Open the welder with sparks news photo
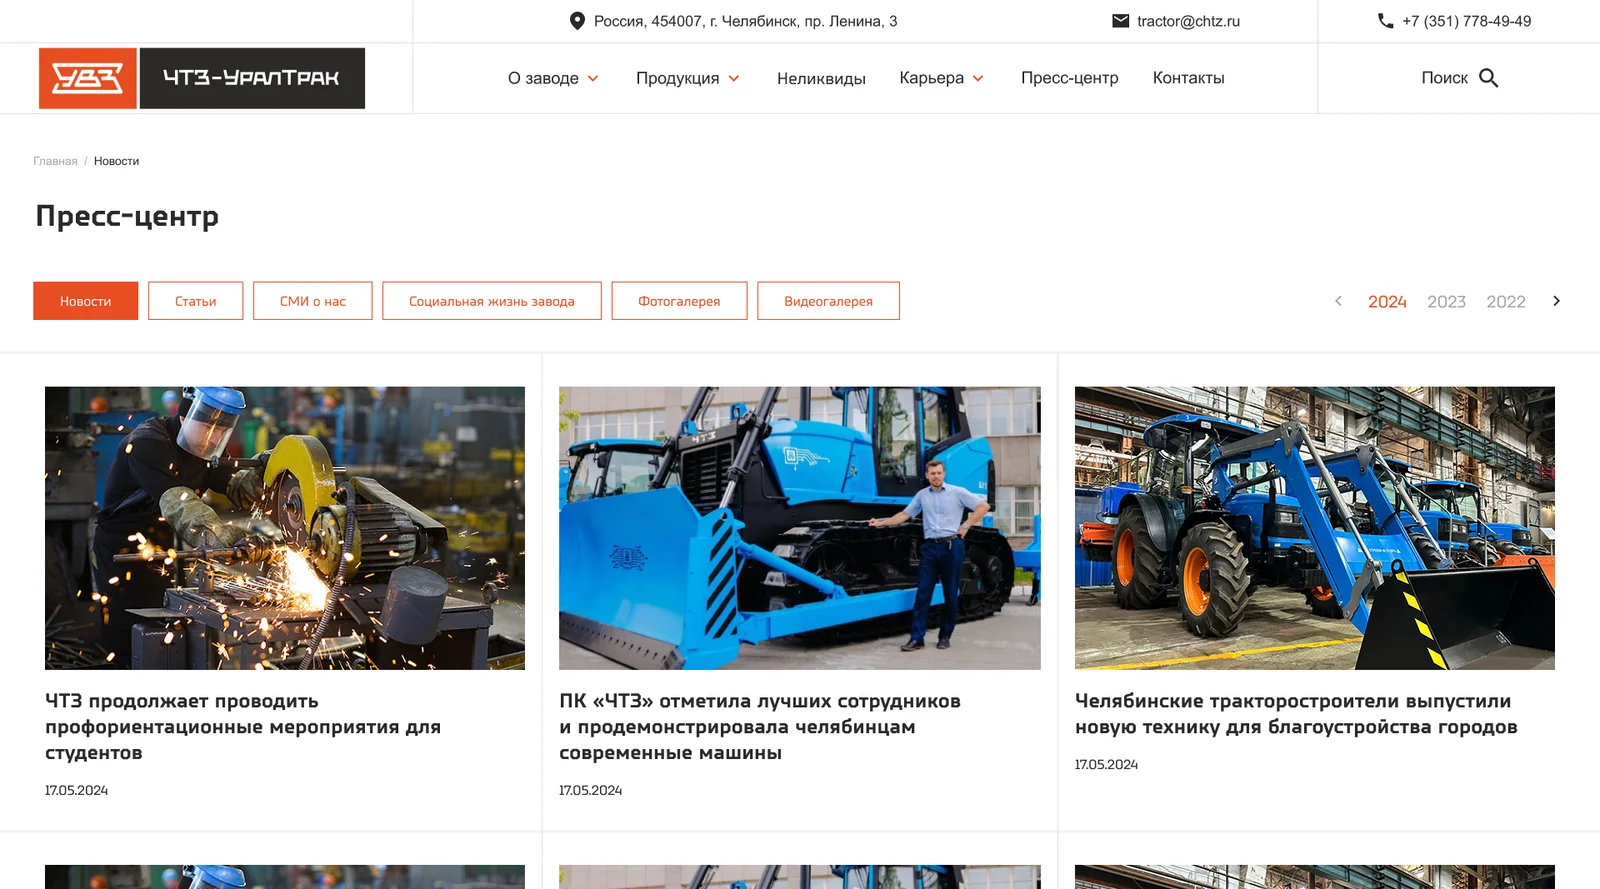 285,528
